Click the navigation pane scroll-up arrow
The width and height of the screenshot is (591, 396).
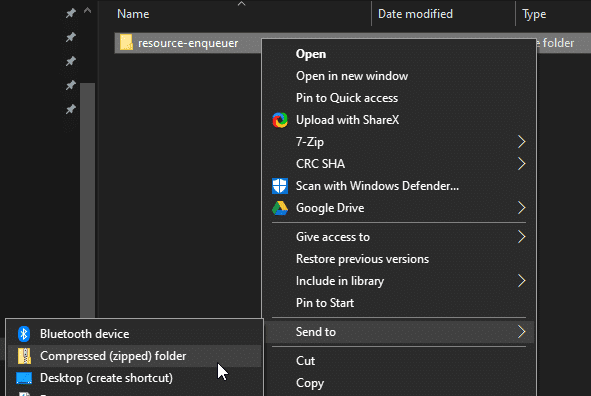point(87,10)
